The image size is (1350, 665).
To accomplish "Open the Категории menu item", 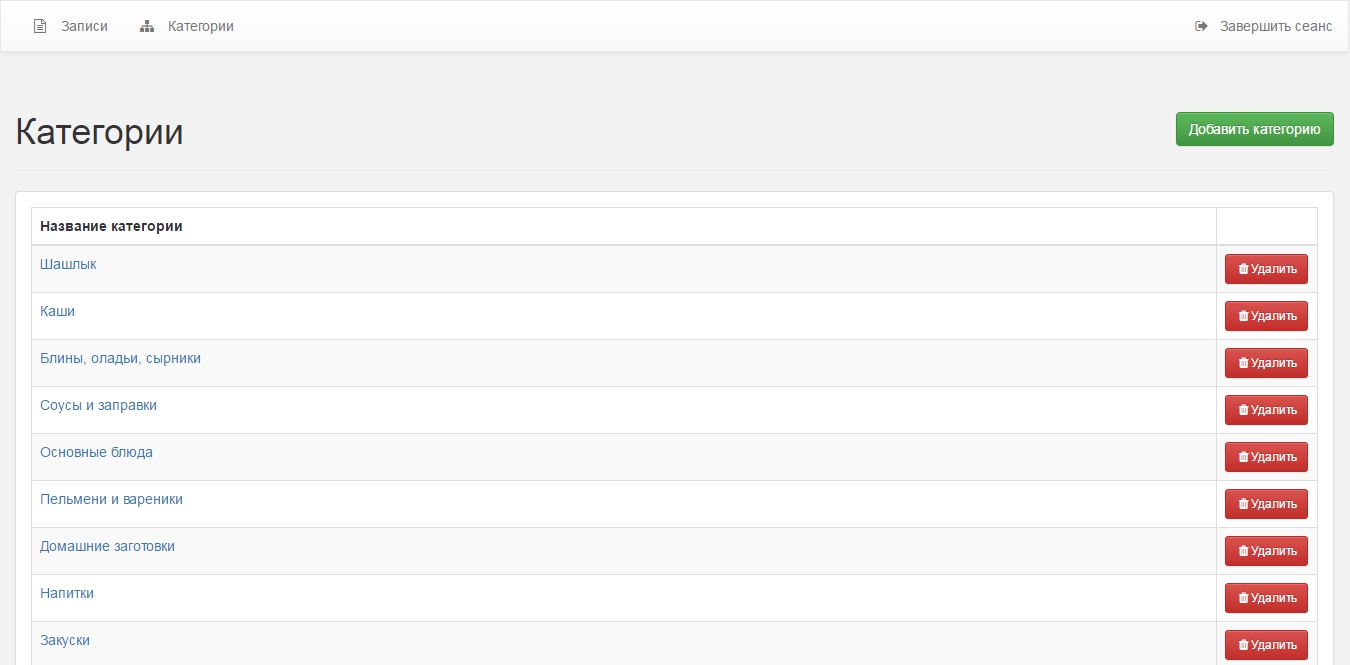I will pos(200,26).
